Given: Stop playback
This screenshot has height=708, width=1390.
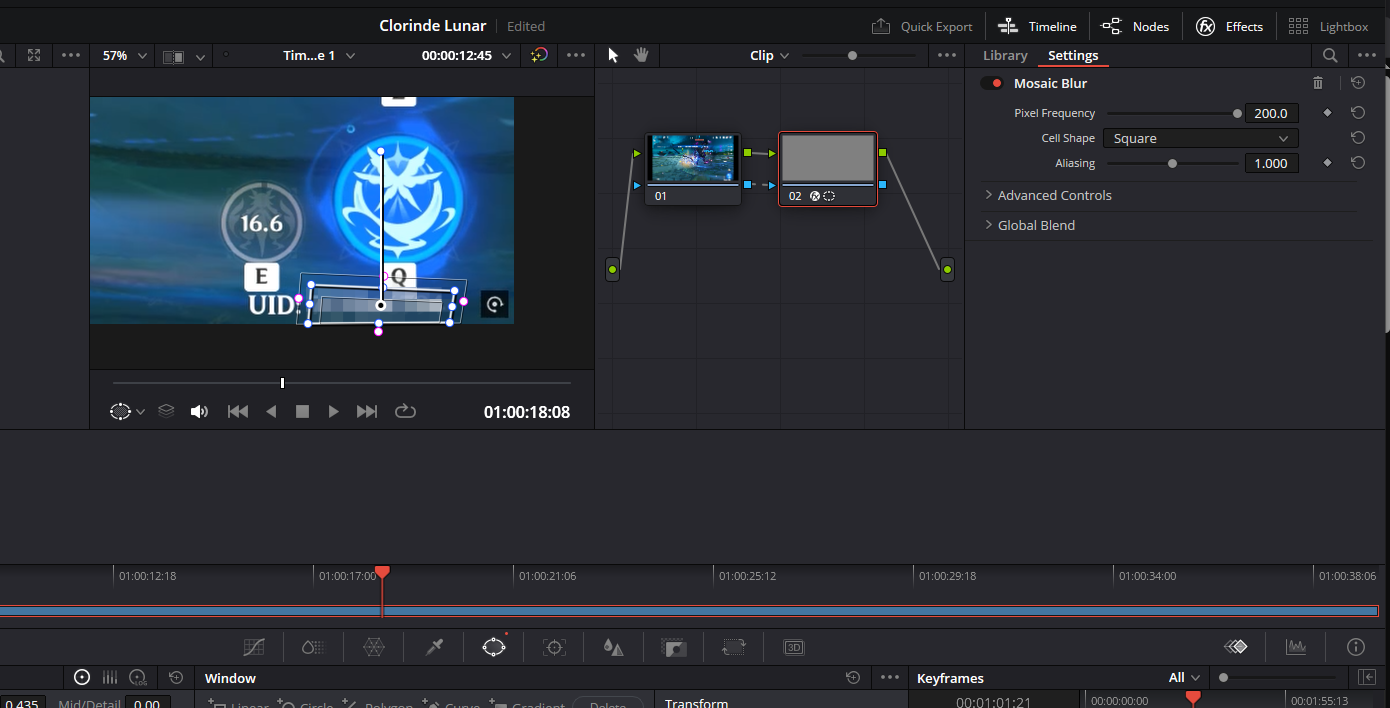Looking at the screenshot, I should 302,411.
